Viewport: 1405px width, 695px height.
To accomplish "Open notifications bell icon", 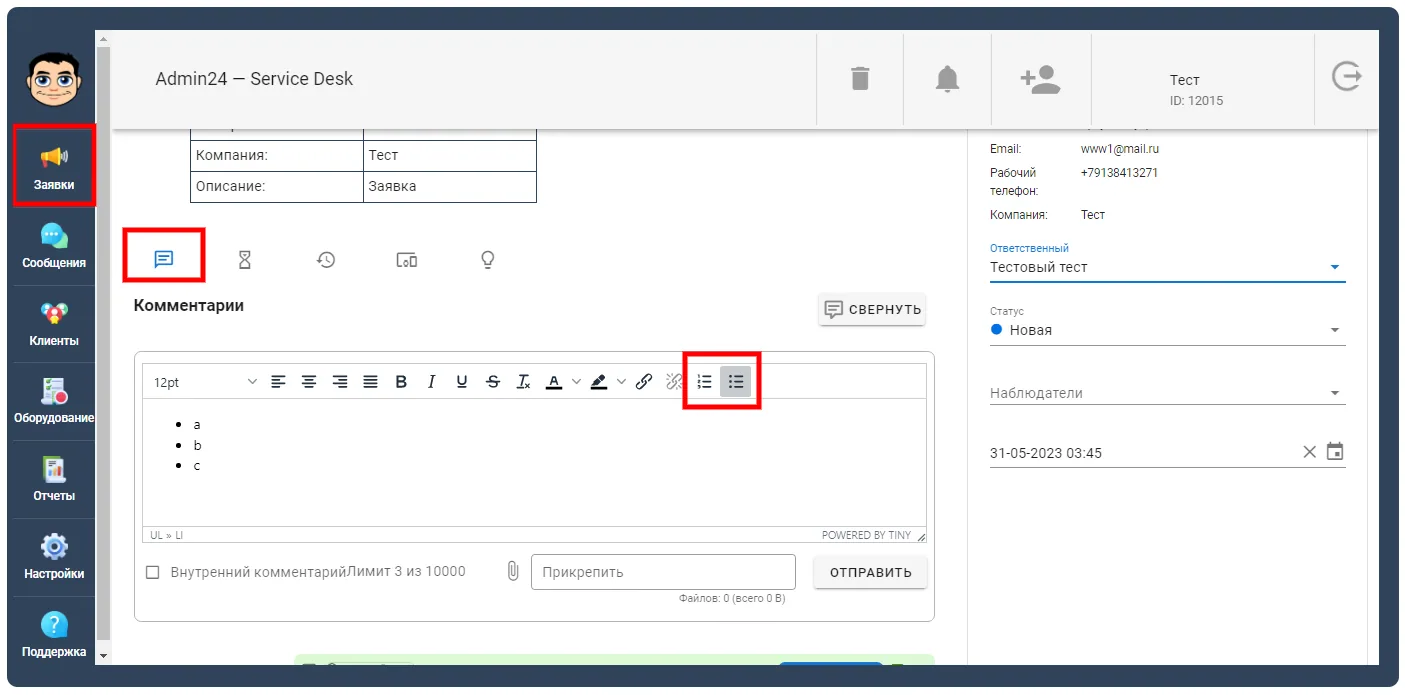I will 947,79.
